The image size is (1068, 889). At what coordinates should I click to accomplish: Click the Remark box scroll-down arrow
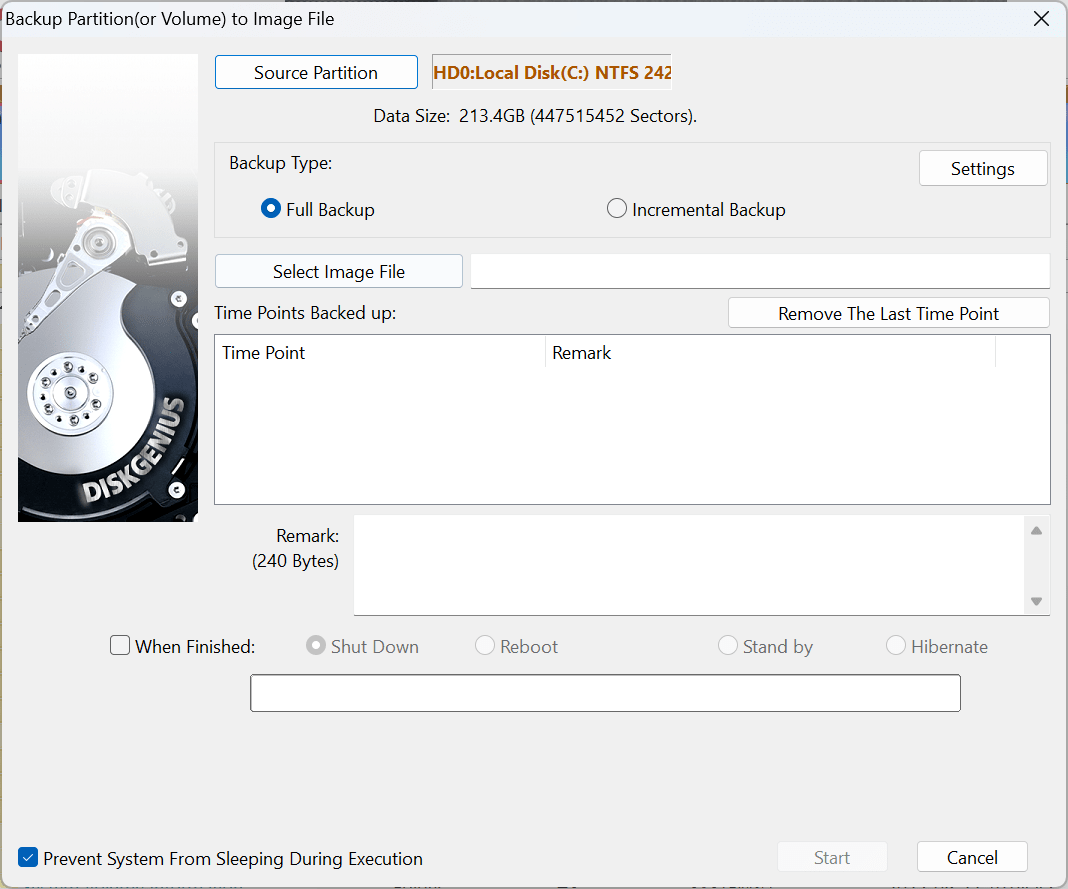1037,601
